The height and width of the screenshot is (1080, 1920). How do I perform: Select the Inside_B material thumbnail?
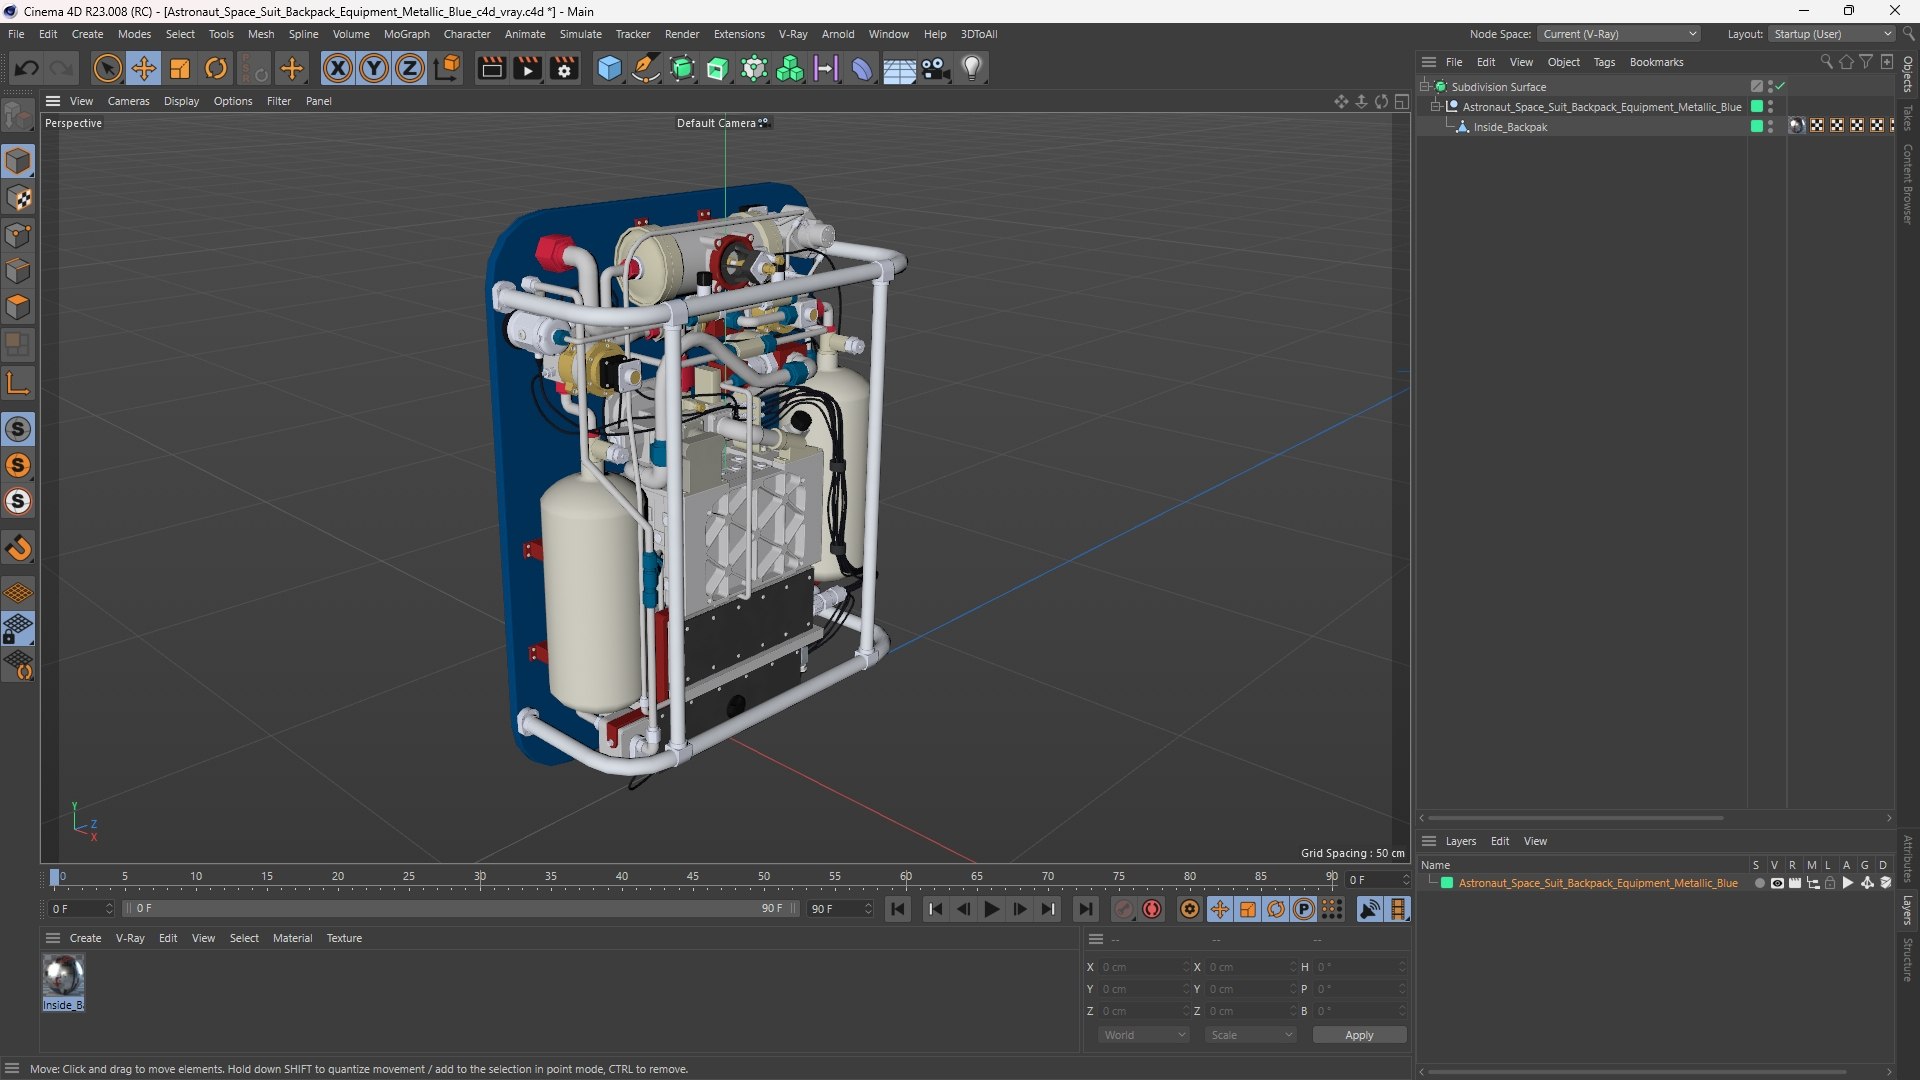click(x=63, y=976)
